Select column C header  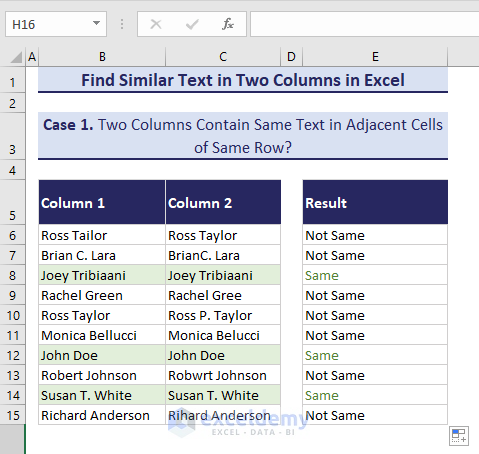point(223,57)
